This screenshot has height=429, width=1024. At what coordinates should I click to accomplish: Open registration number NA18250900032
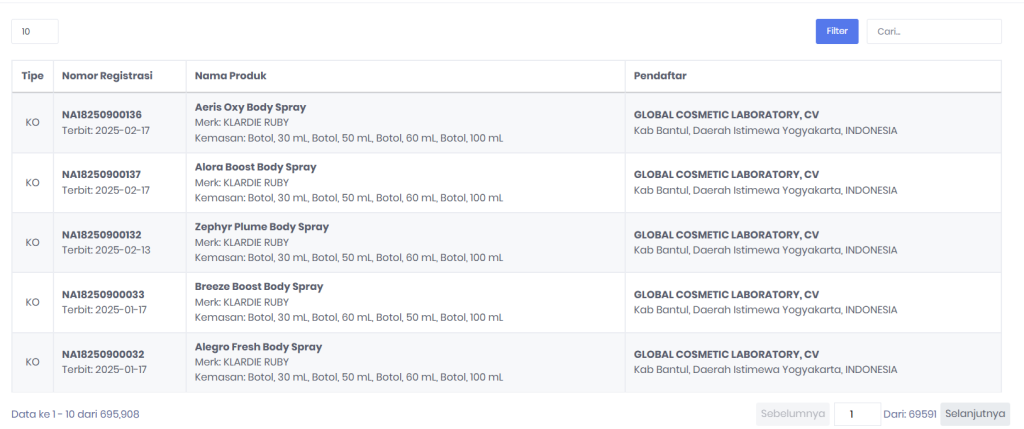click(102, 355)
